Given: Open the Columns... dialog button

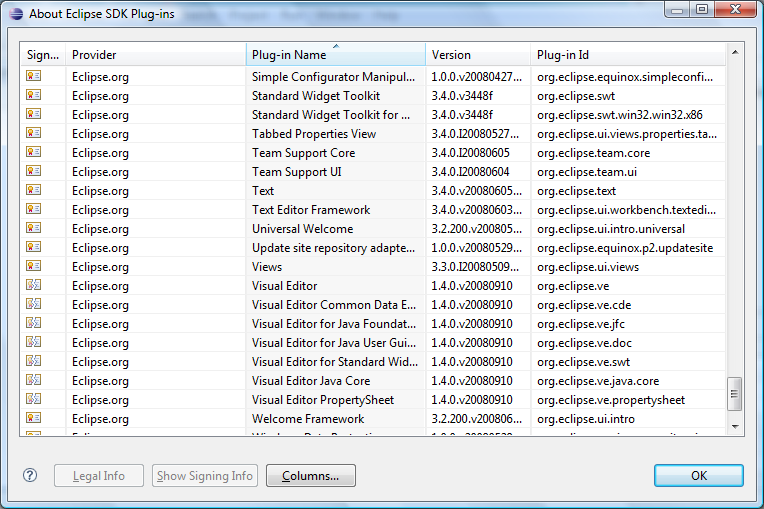Looking at the screenshot, I should coord(311,475).
